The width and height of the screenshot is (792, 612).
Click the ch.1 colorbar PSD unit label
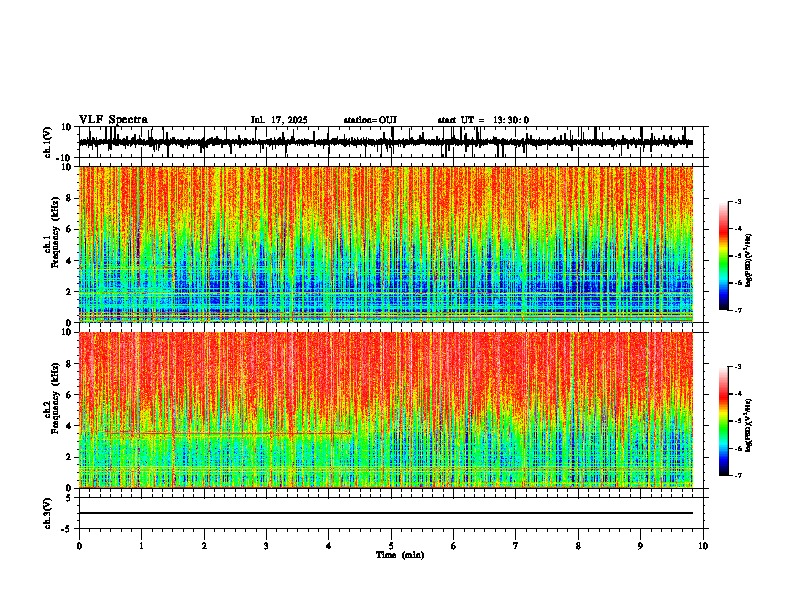tap(749, 260)
